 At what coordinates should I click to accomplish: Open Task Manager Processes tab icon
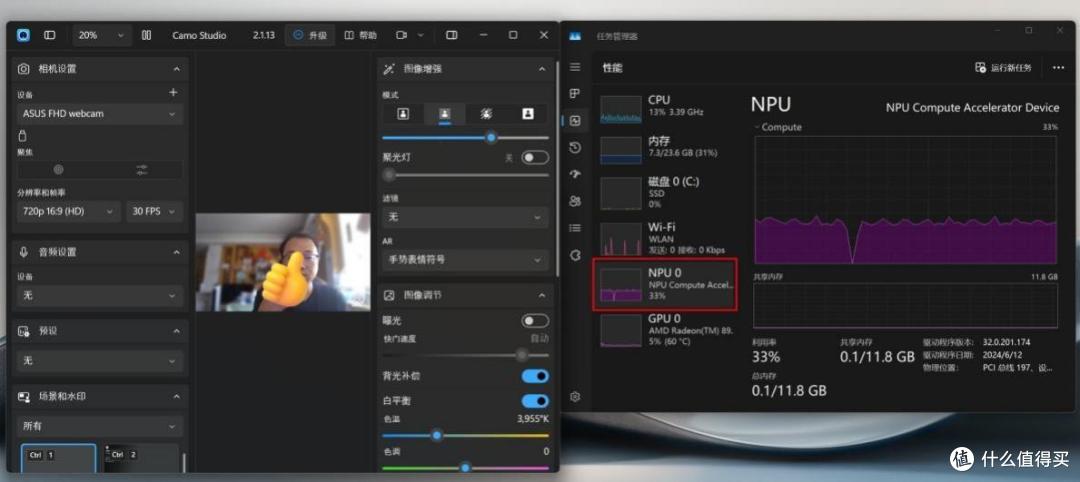[575, 94]
